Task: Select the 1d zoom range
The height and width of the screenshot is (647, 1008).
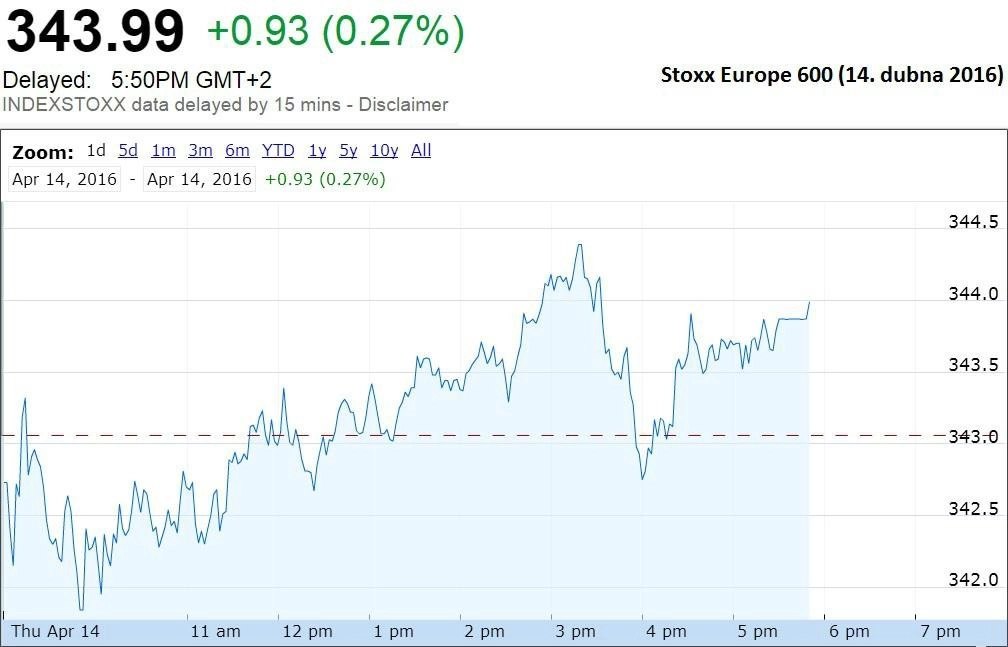Action: [x=96, y=150]
